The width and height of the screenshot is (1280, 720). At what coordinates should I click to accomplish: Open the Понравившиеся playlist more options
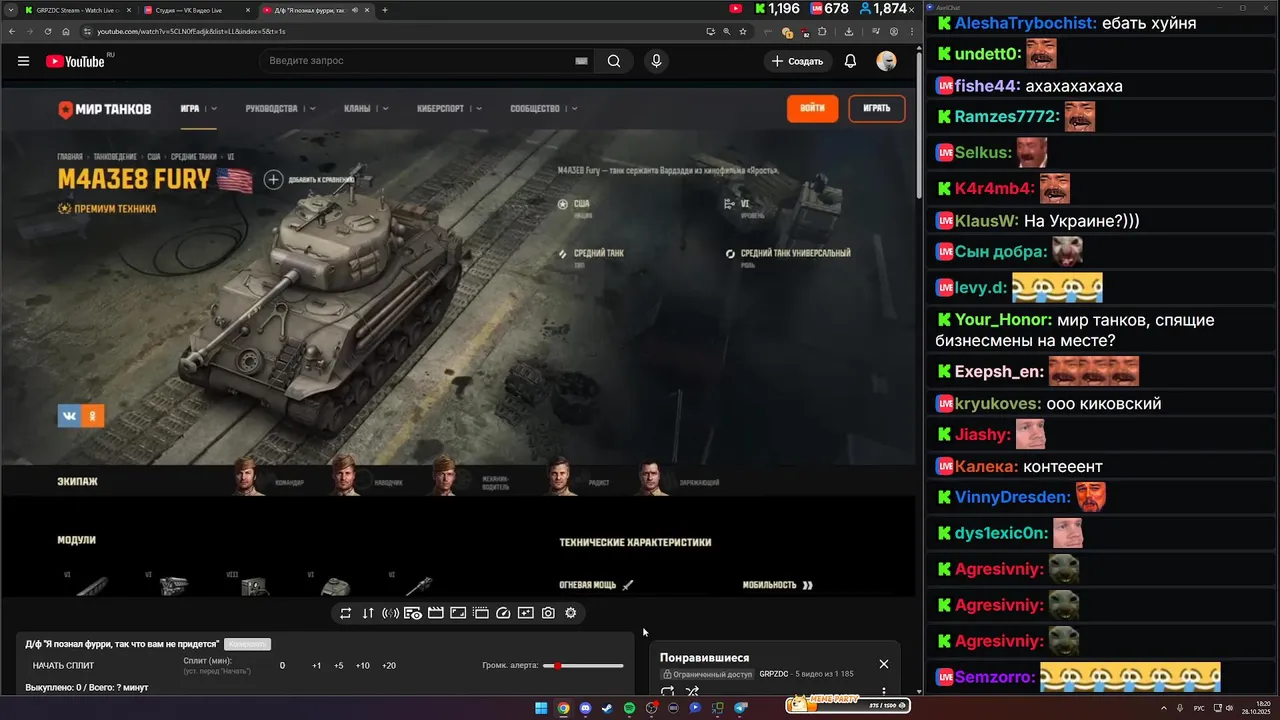click(883, 691)
